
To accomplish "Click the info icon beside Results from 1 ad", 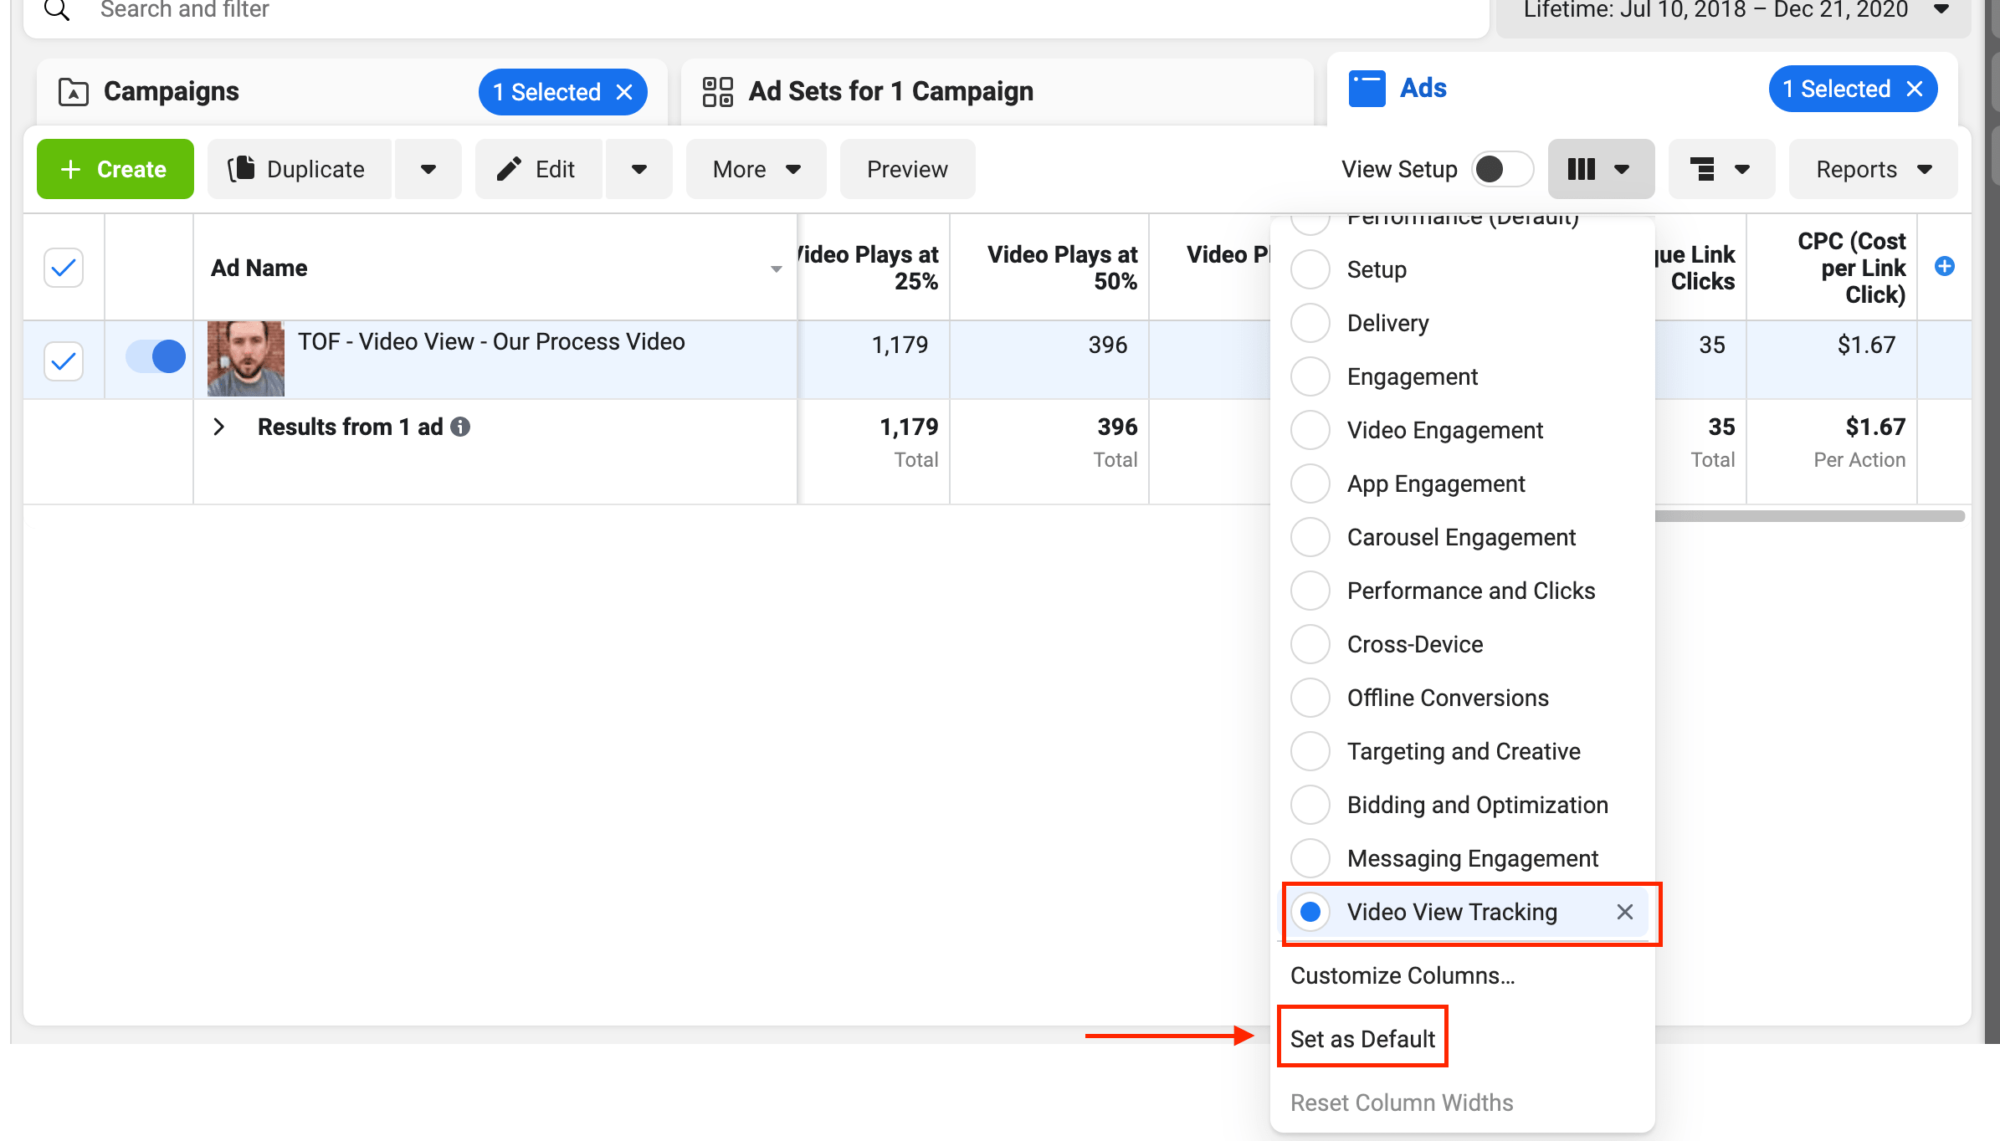I will [x=460, y=427].
